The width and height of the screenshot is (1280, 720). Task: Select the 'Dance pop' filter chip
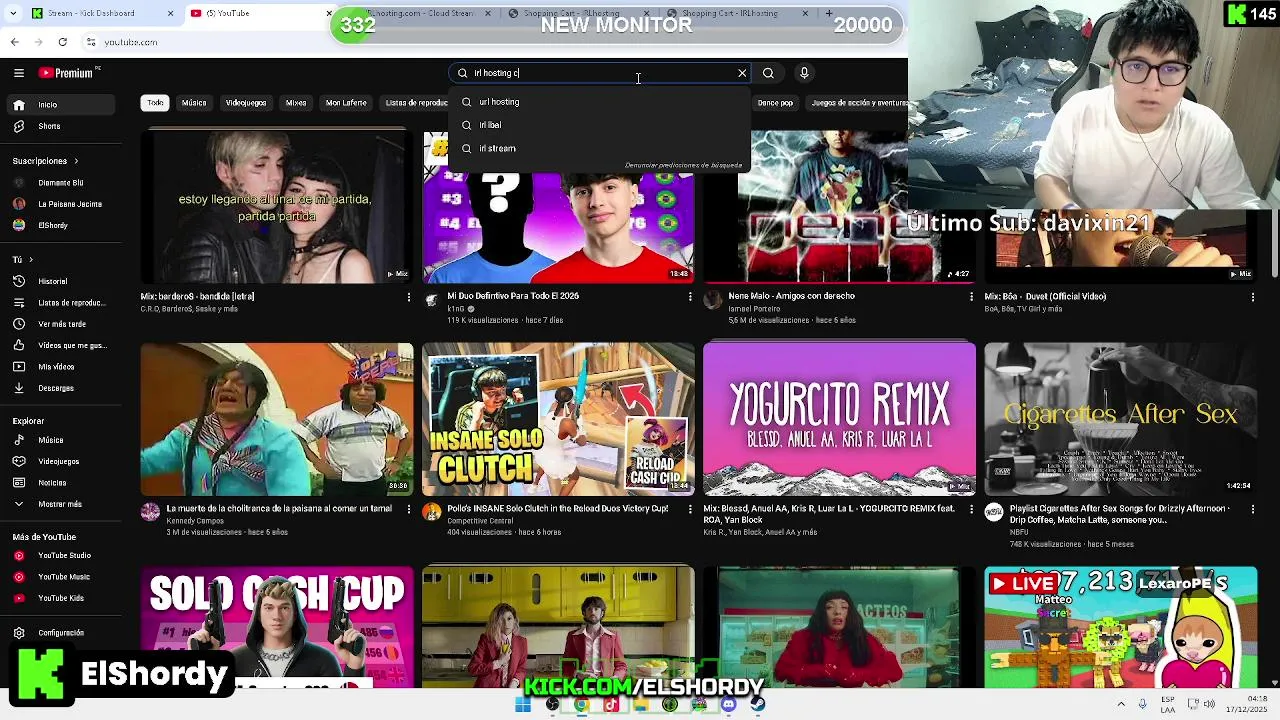pyautogui.click(x=775, y=103)
